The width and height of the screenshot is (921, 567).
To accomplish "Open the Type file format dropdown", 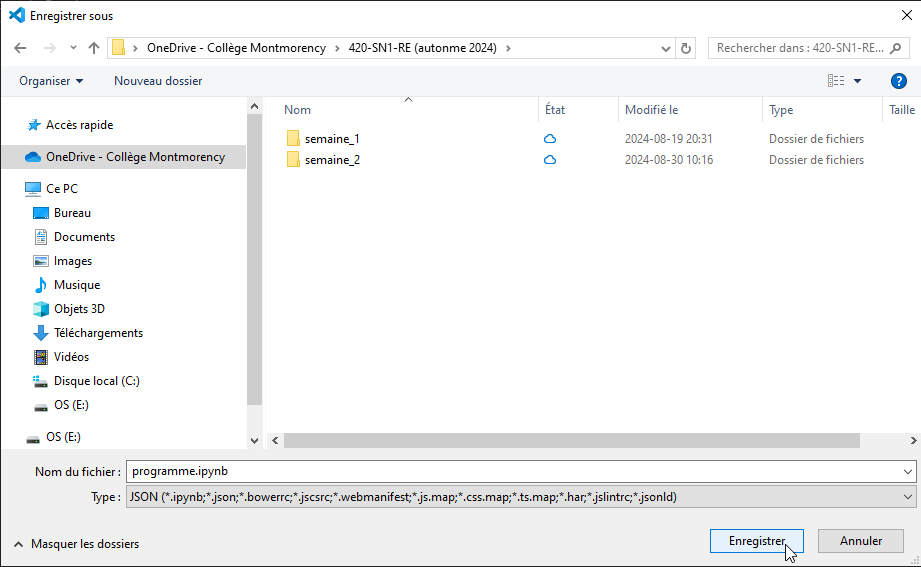I will [x=521, y=497].
